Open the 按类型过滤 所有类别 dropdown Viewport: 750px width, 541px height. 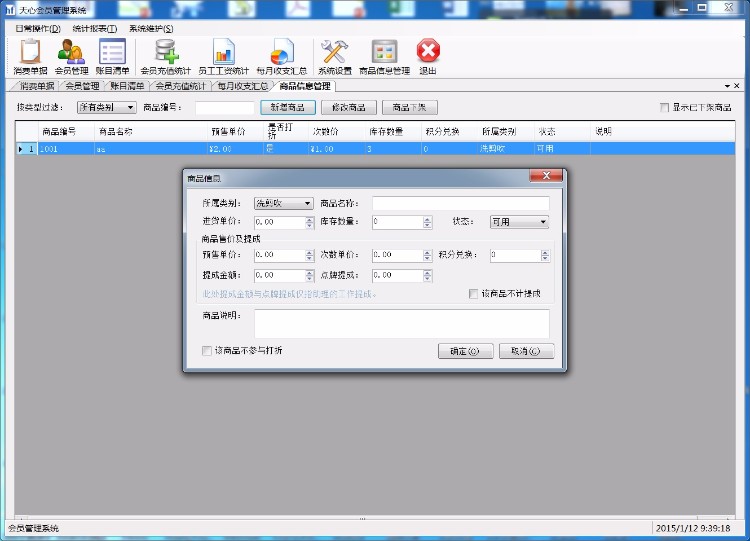point(107,108)
